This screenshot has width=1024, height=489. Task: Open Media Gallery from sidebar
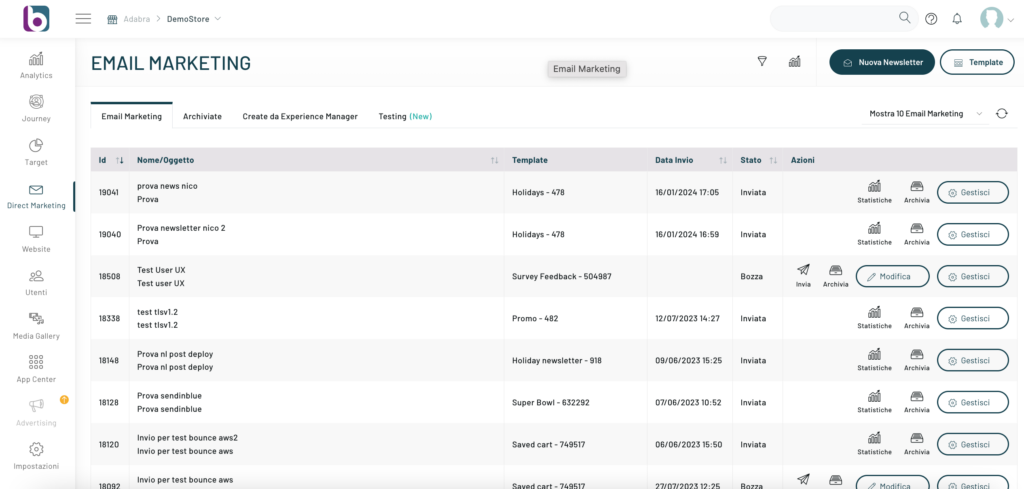coord(36,325)
